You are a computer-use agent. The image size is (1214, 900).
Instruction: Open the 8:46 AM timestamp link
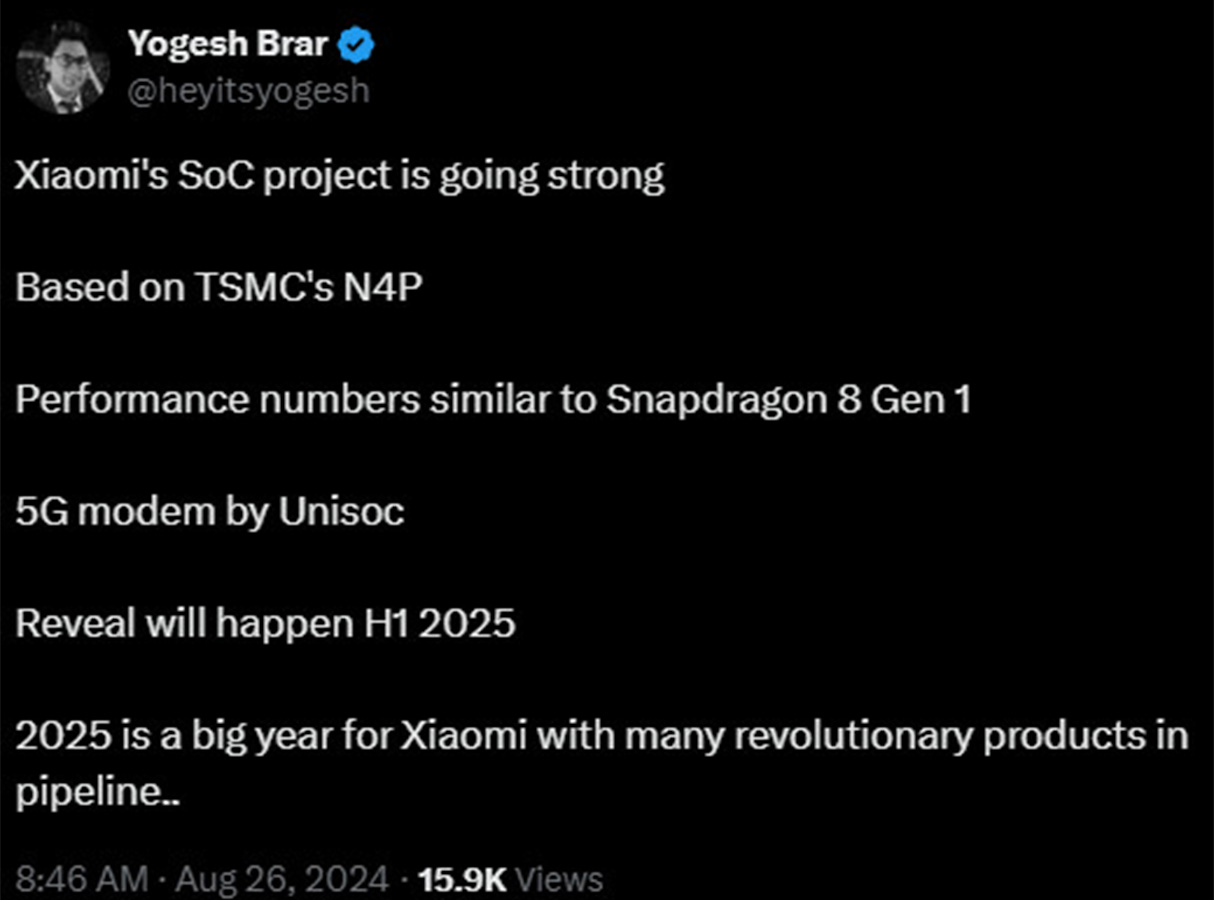click(83, 879)
